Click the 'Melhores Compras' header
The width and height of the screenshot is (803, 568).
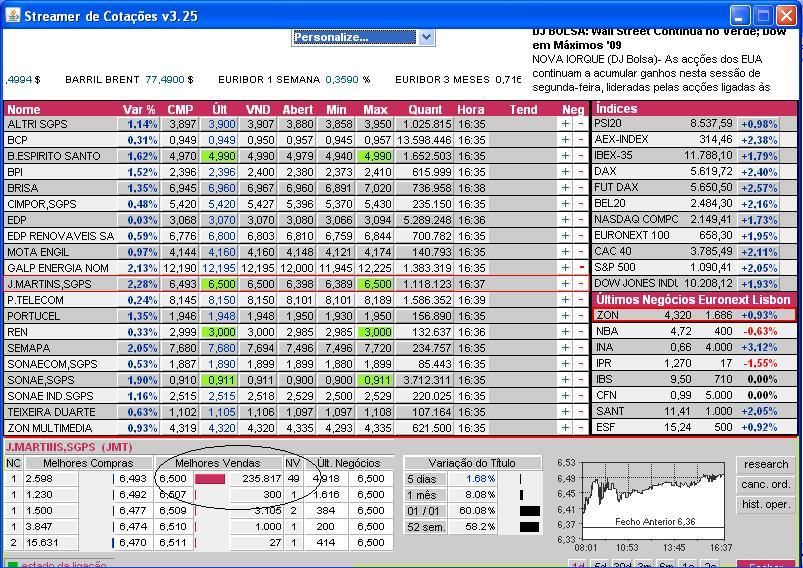[x=88, y=463]
